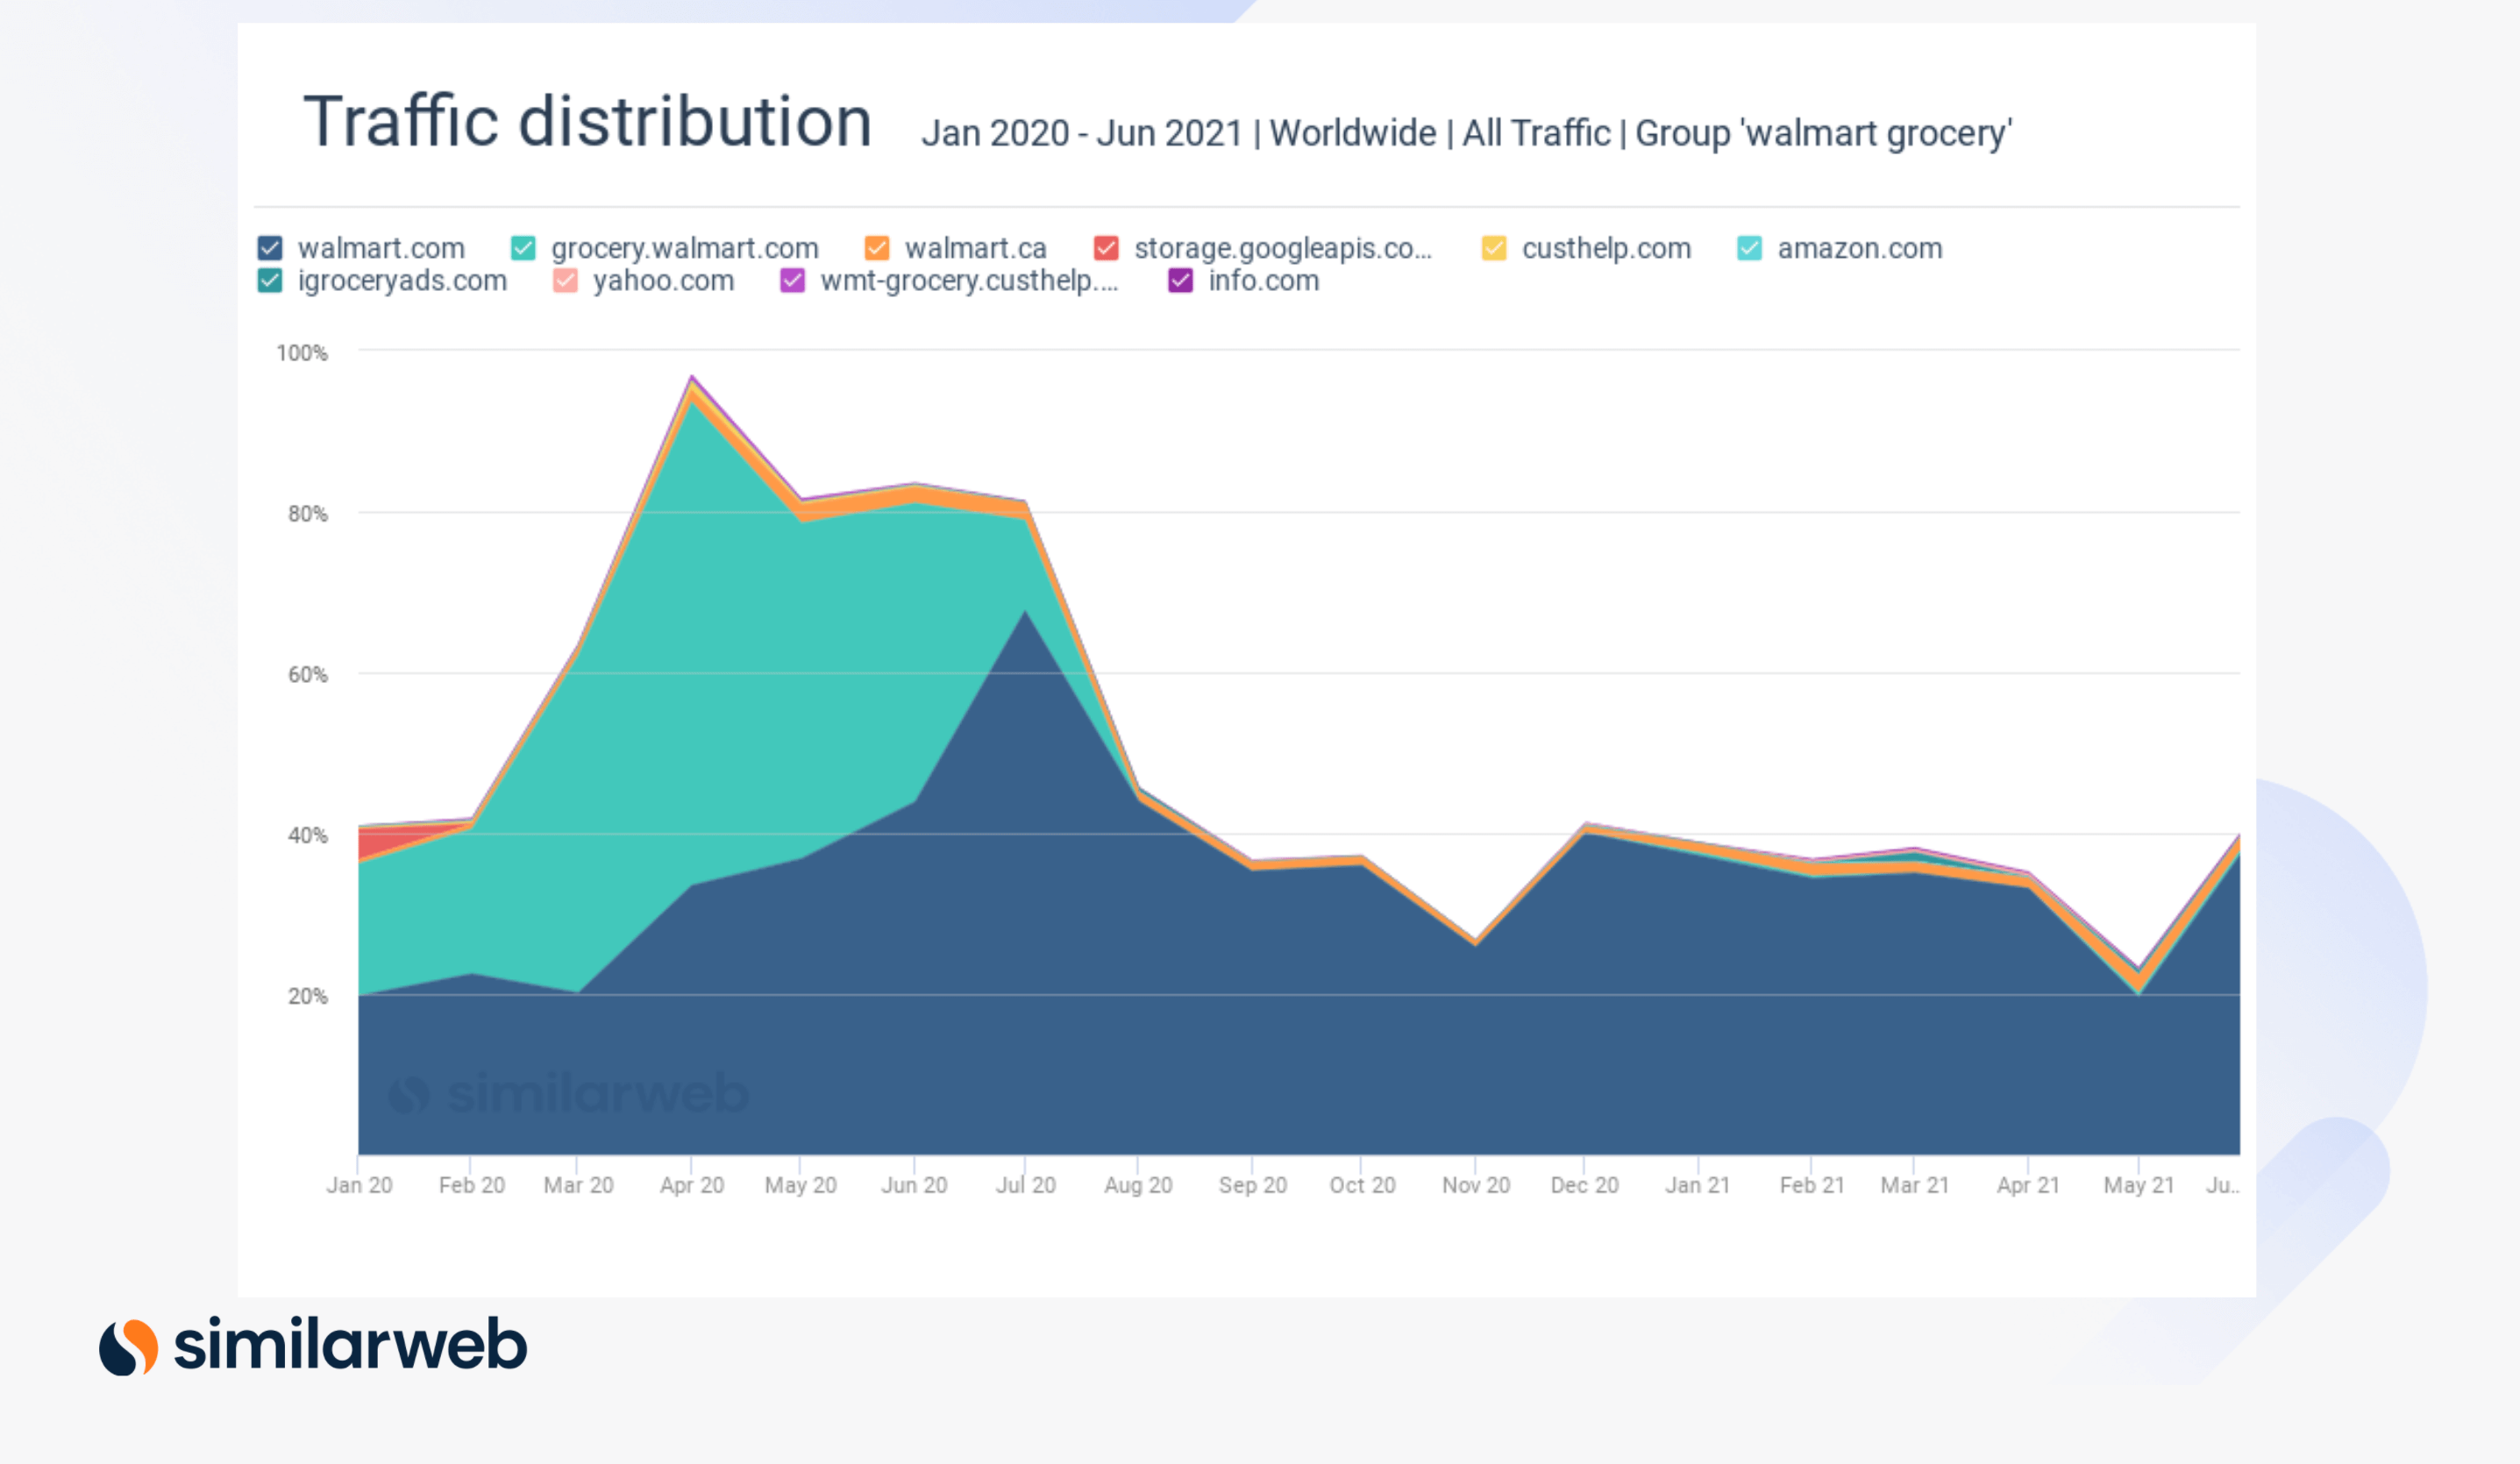Viewport: 2520px width, 1464px height.
Task: Disable the storage.googleapis.co... series checkbox
Action: pos(1106,248)
